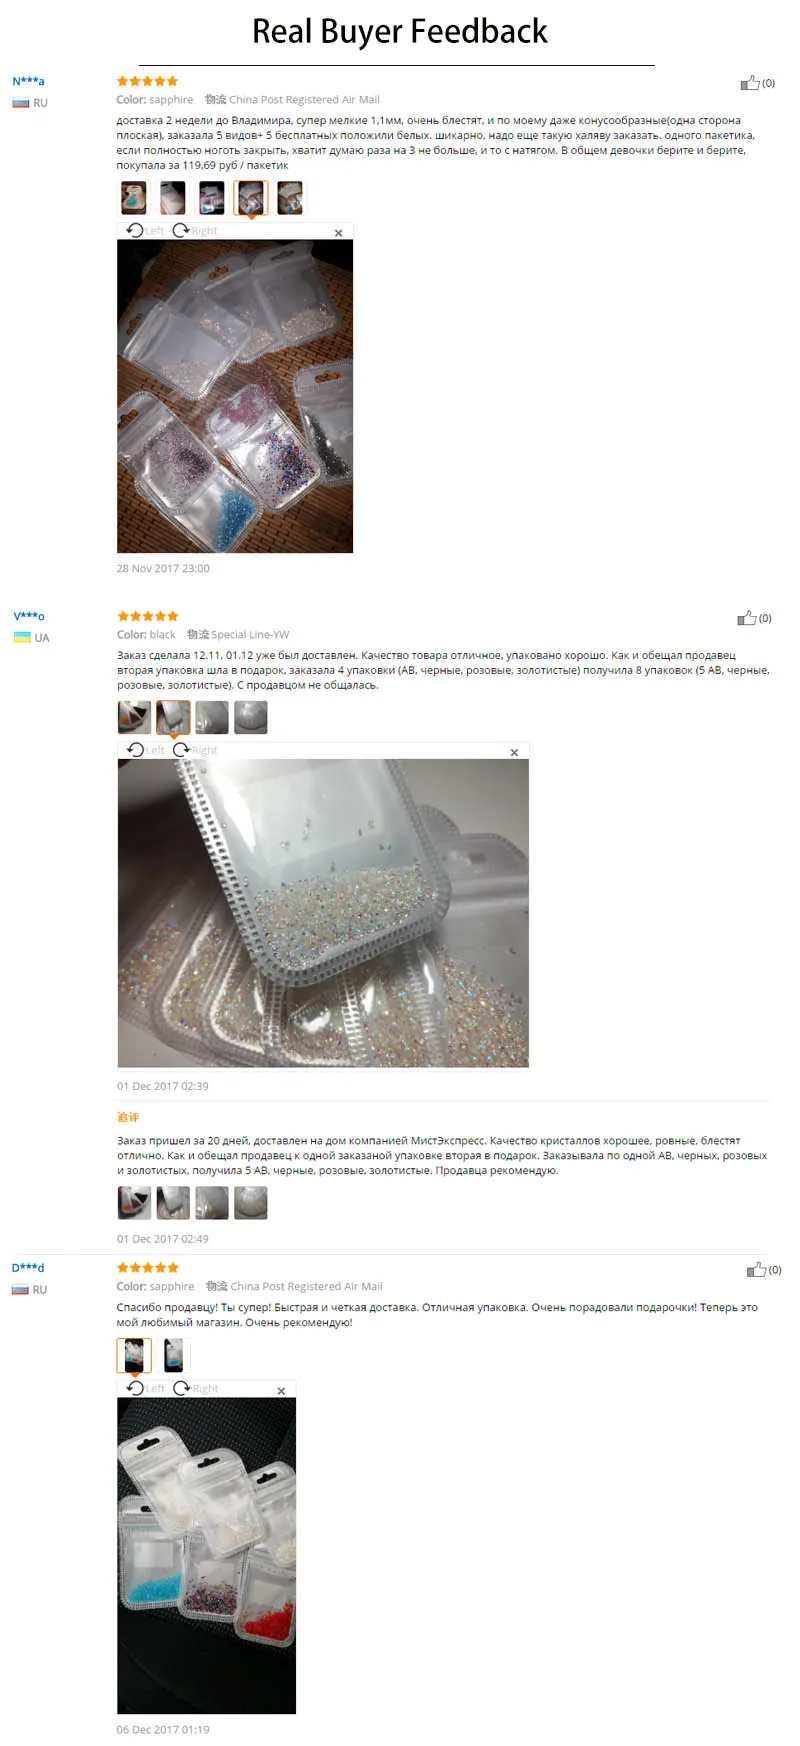800x1746 pixels.
Task: Click thumbs-up icon on V***o's review
Action: (746, 618)
